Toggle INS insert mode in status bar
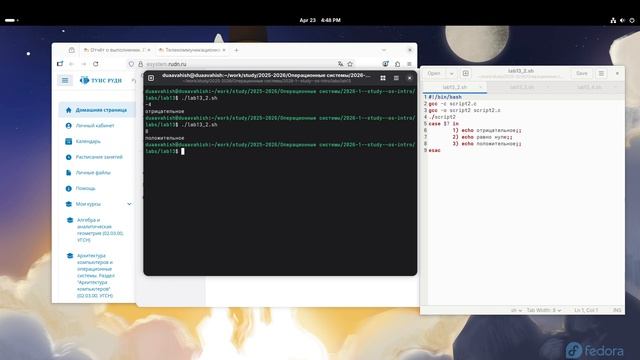Screen dimensions: 640x360 pos(617,311)
